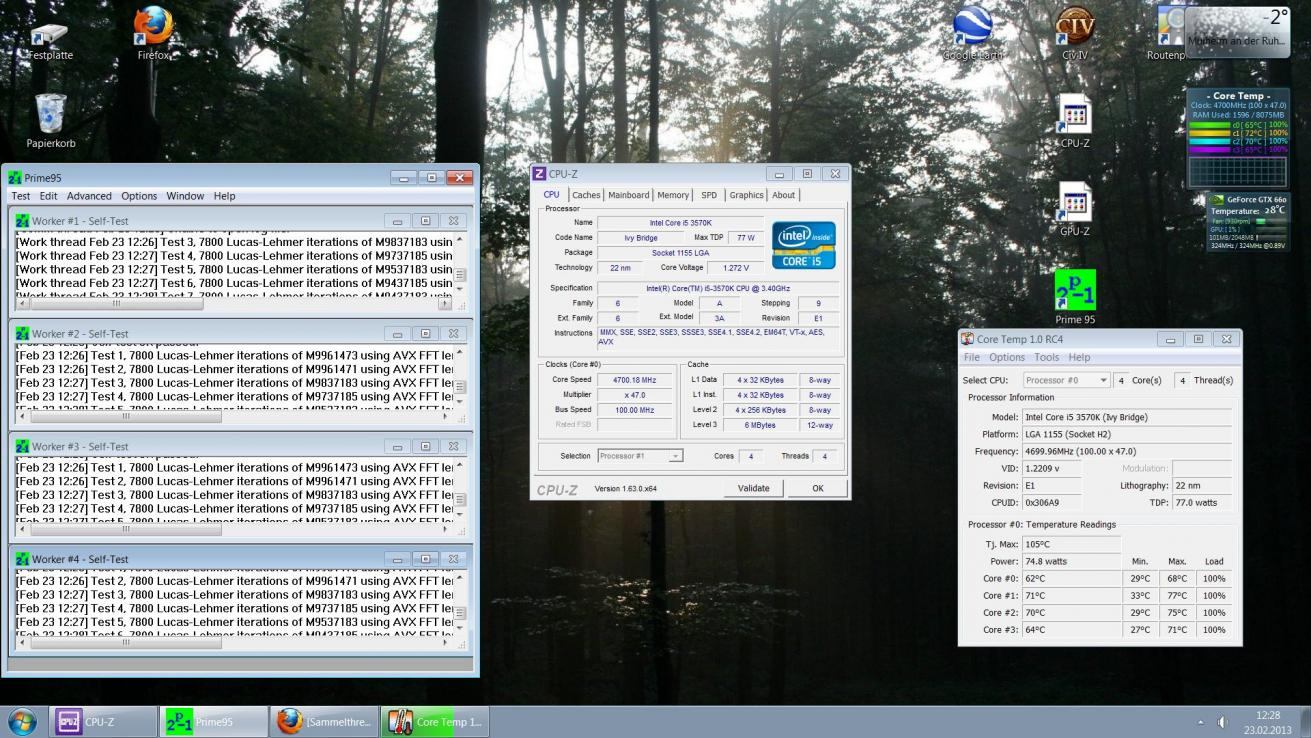Image resolution: width=1311 pixels, height=738 pixels.
Task: Click Core Temp Power 74.8 watts value
Action: point(1071,562)
